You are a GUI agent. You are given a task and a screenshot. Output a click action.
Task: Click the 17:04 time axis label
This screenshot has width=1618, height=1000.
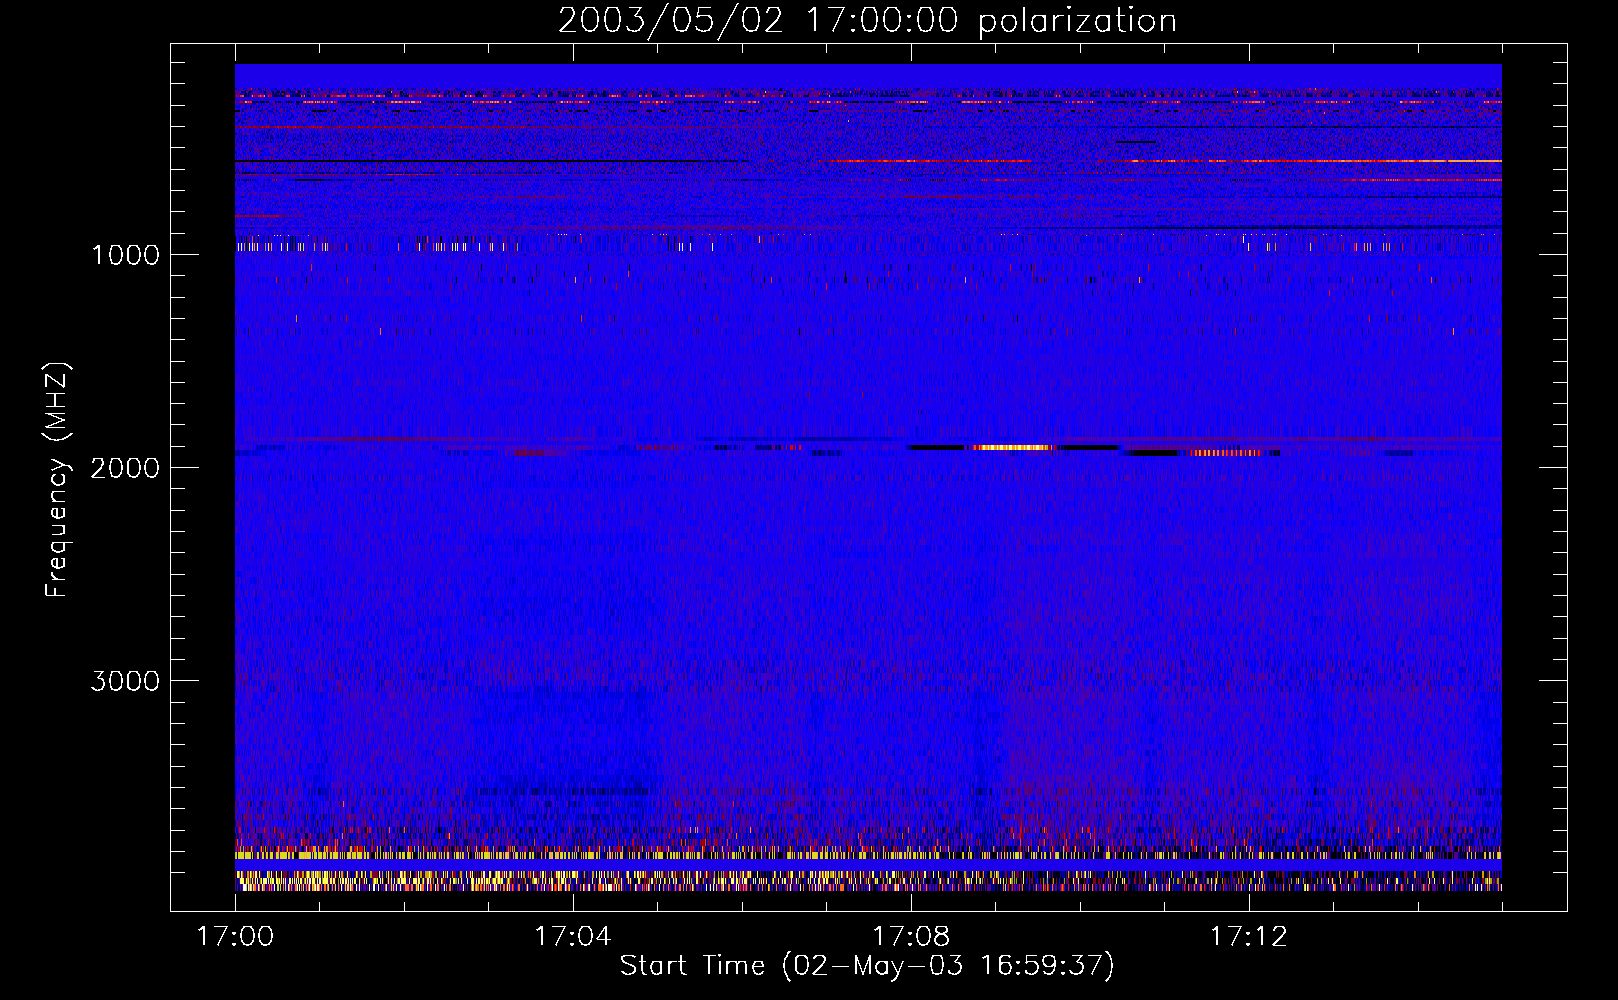tap(572, 937)
